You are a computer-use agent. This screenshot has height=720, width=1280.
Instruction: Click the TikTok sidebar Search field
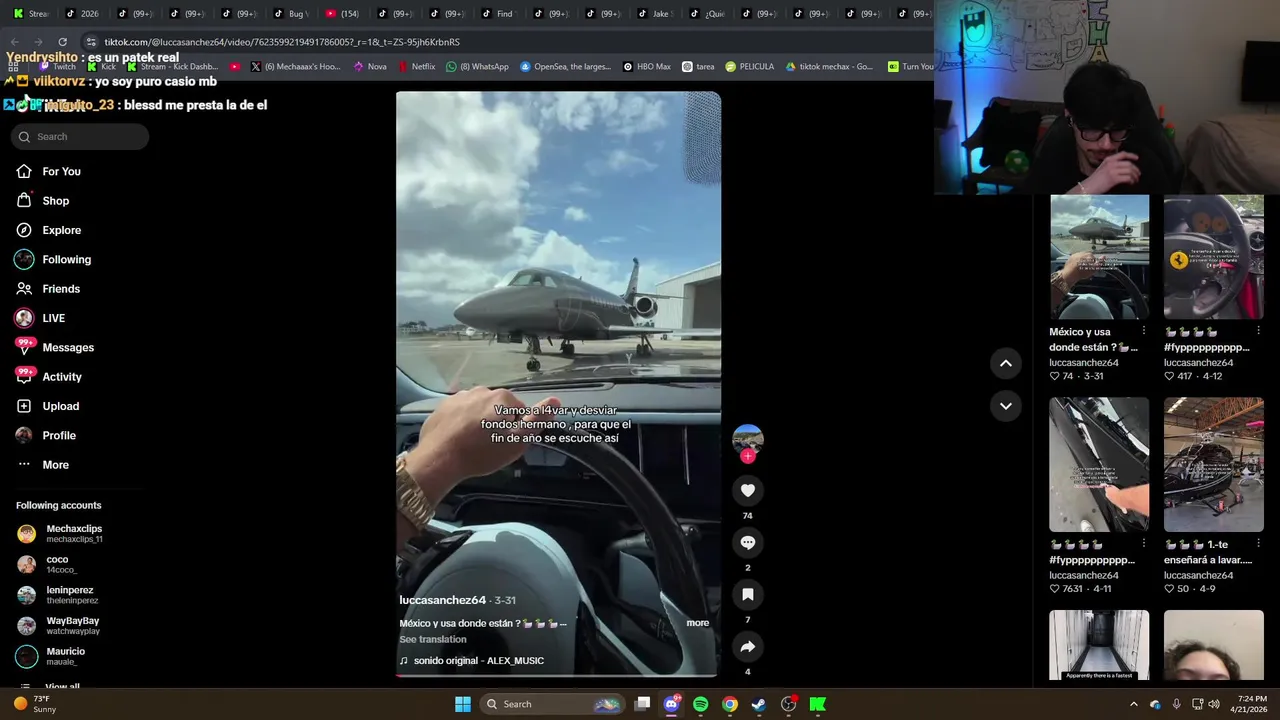coord(80,137)
